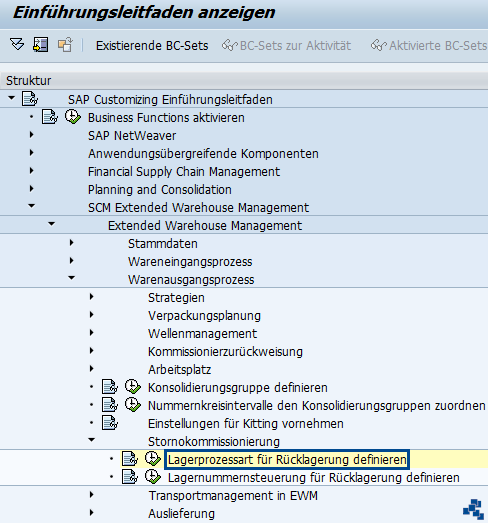This screenshot has width=488, height=523.
Task: Expand the Arbeitsplatz node
Action: coord(91,369)
